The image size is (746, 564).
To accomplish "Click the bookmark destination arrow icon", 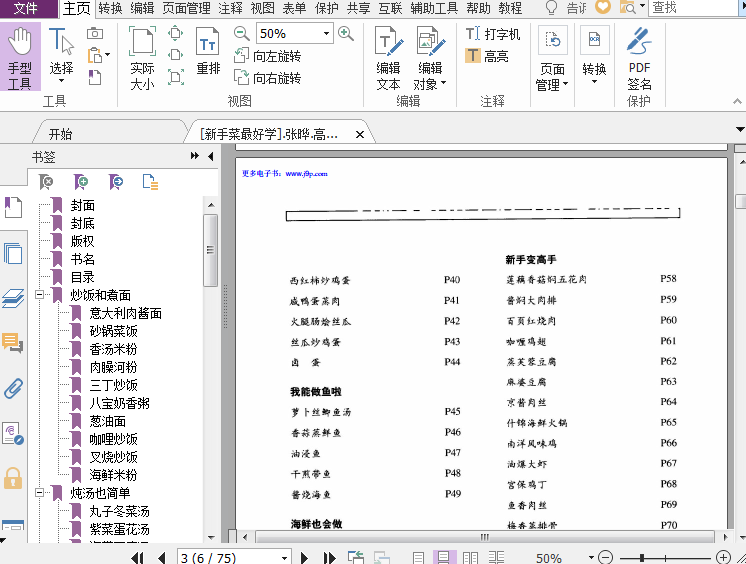I will (x=116, y=182).
